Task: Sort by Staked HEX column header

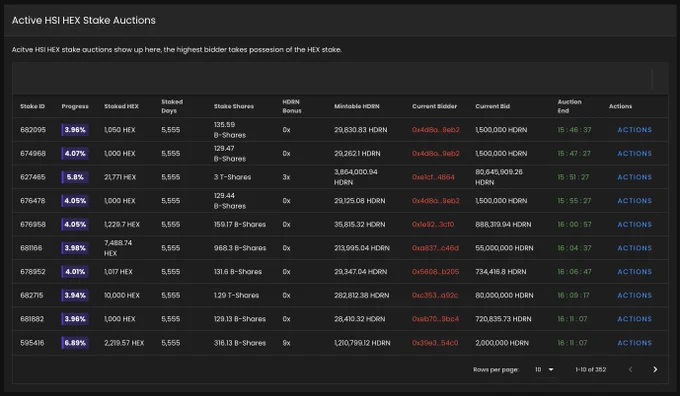Action: click(121, 106)
